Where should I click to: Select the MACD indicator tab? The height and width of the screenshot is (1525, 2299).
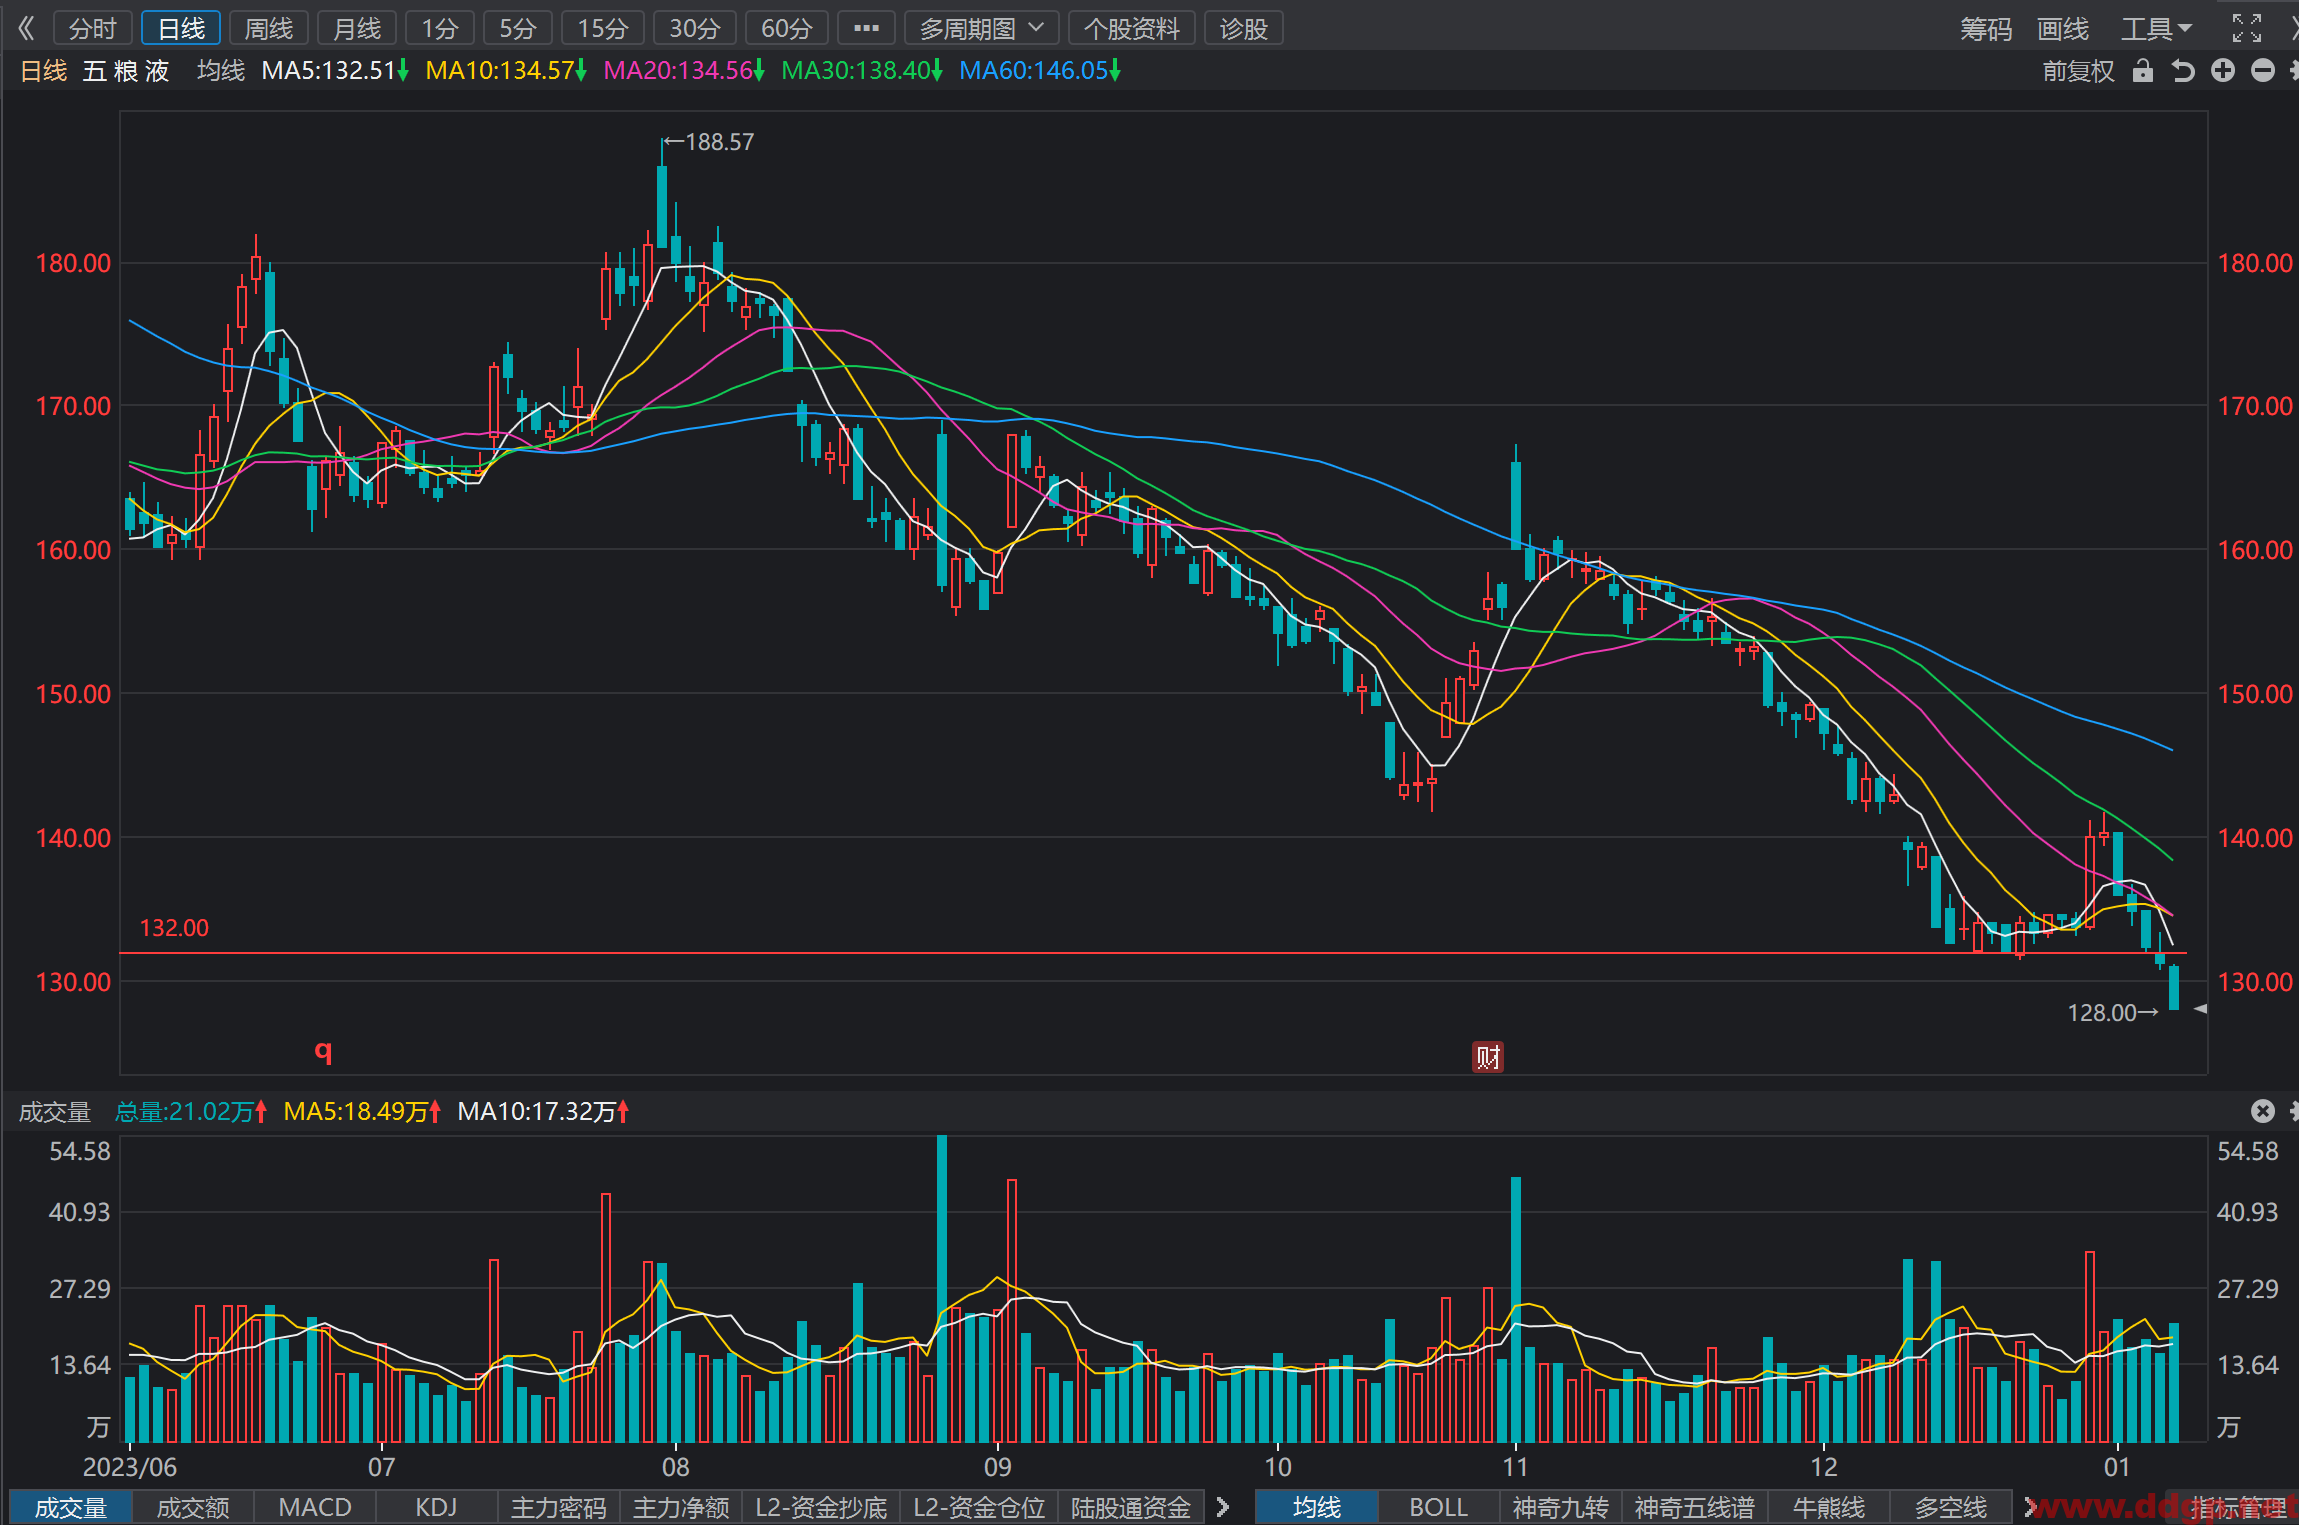[315, 1507]
